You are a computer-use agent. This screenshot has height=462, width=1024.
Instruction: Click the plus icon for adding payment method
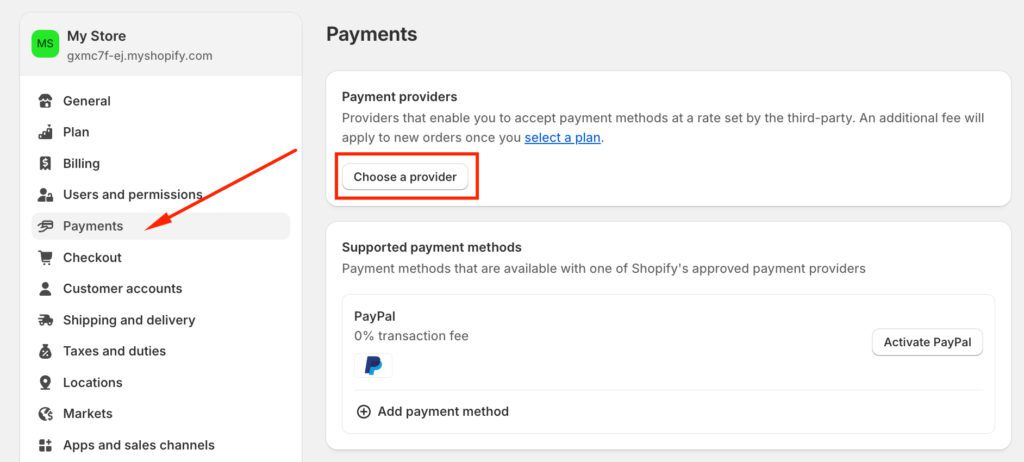click(x=364, y=411)
